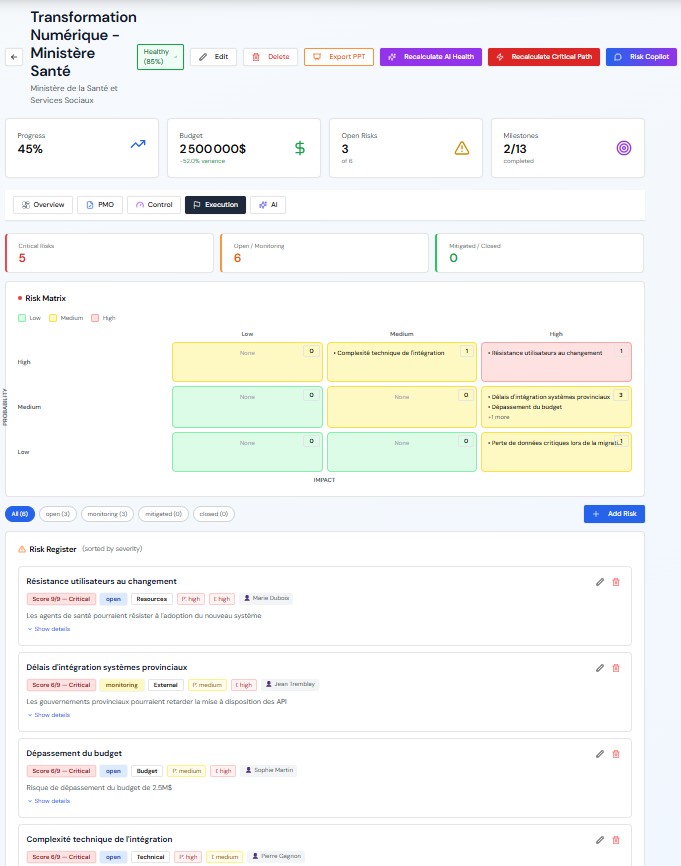Click the Marie Dubois owner tag

pyautogui.click(x=266, y=598)
